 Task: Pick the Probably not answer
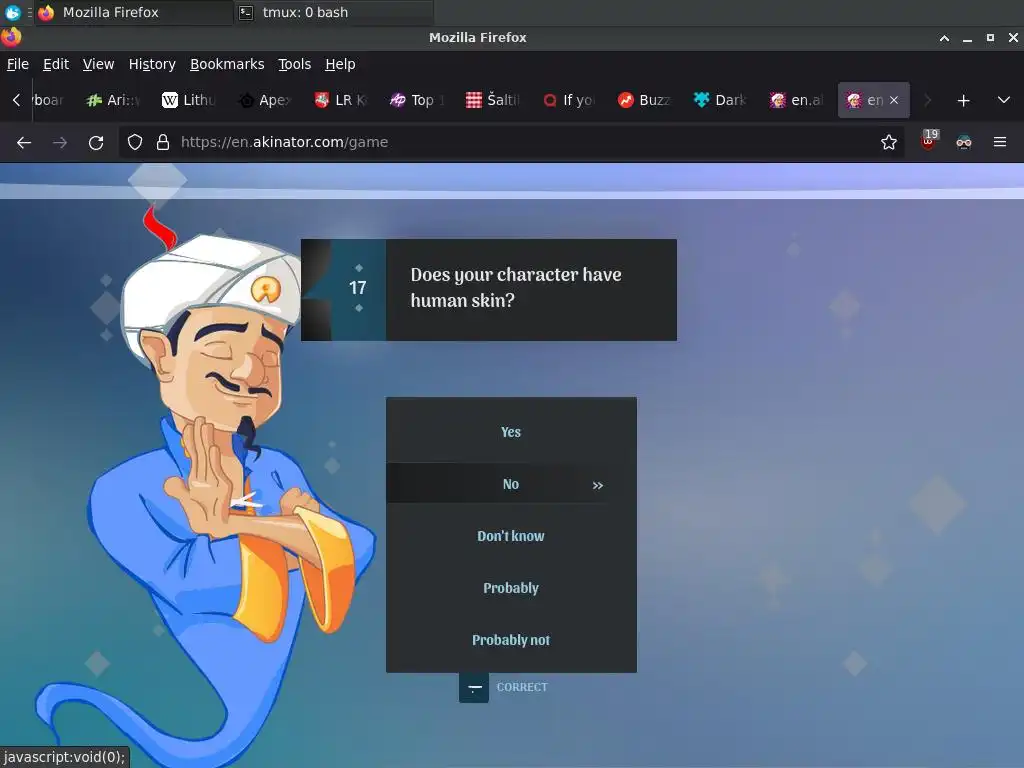pyautogui.click(x=511, y=640)
